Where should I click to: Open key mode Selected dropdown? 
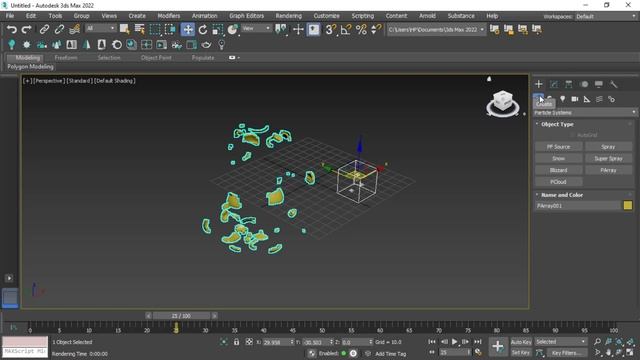(x=560, y=342)
